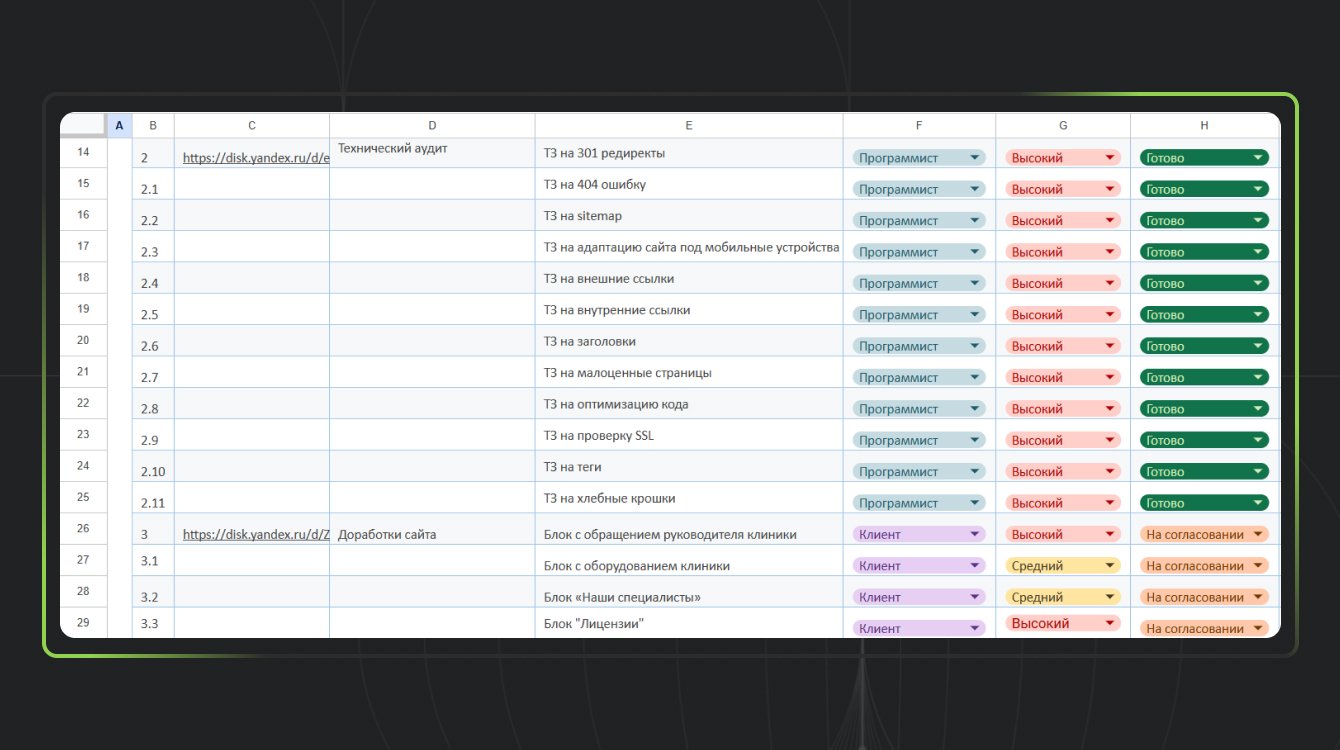Screen dimensions: 1340x750
Task: Select row 20 header
Action: [83, 340]
